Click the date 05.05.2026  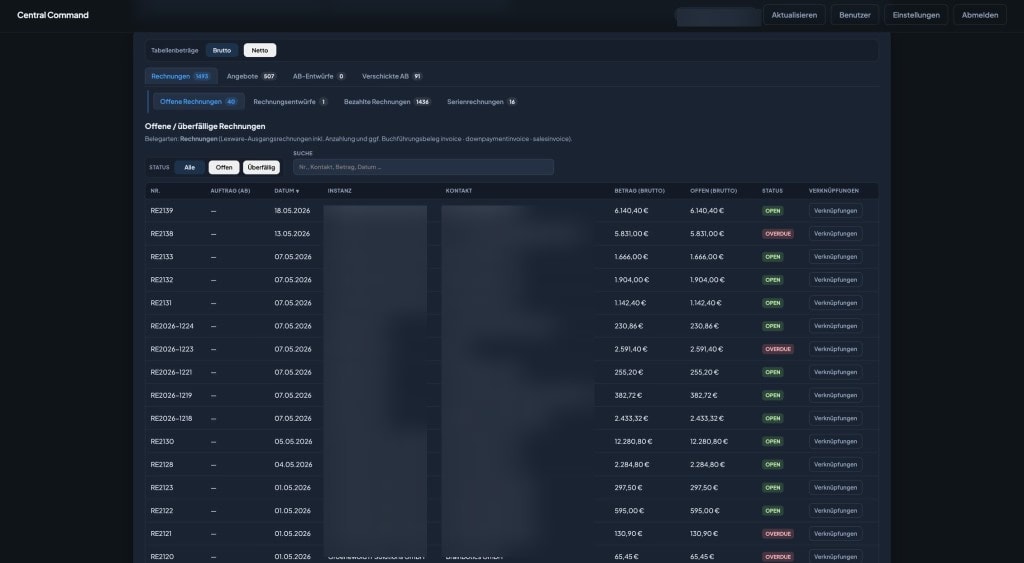click(293, 442)
